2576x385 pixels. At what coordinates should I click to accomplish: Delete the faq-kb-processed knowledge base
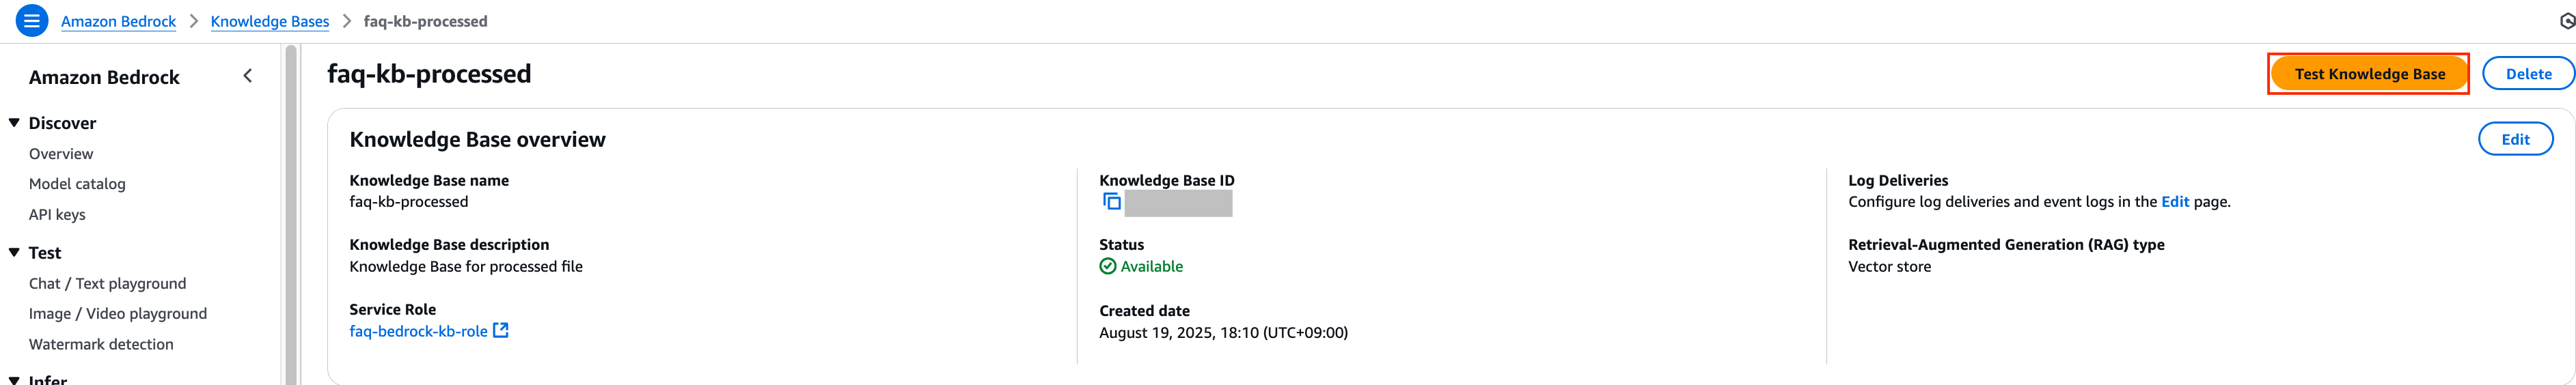(x=2528, y=74)
